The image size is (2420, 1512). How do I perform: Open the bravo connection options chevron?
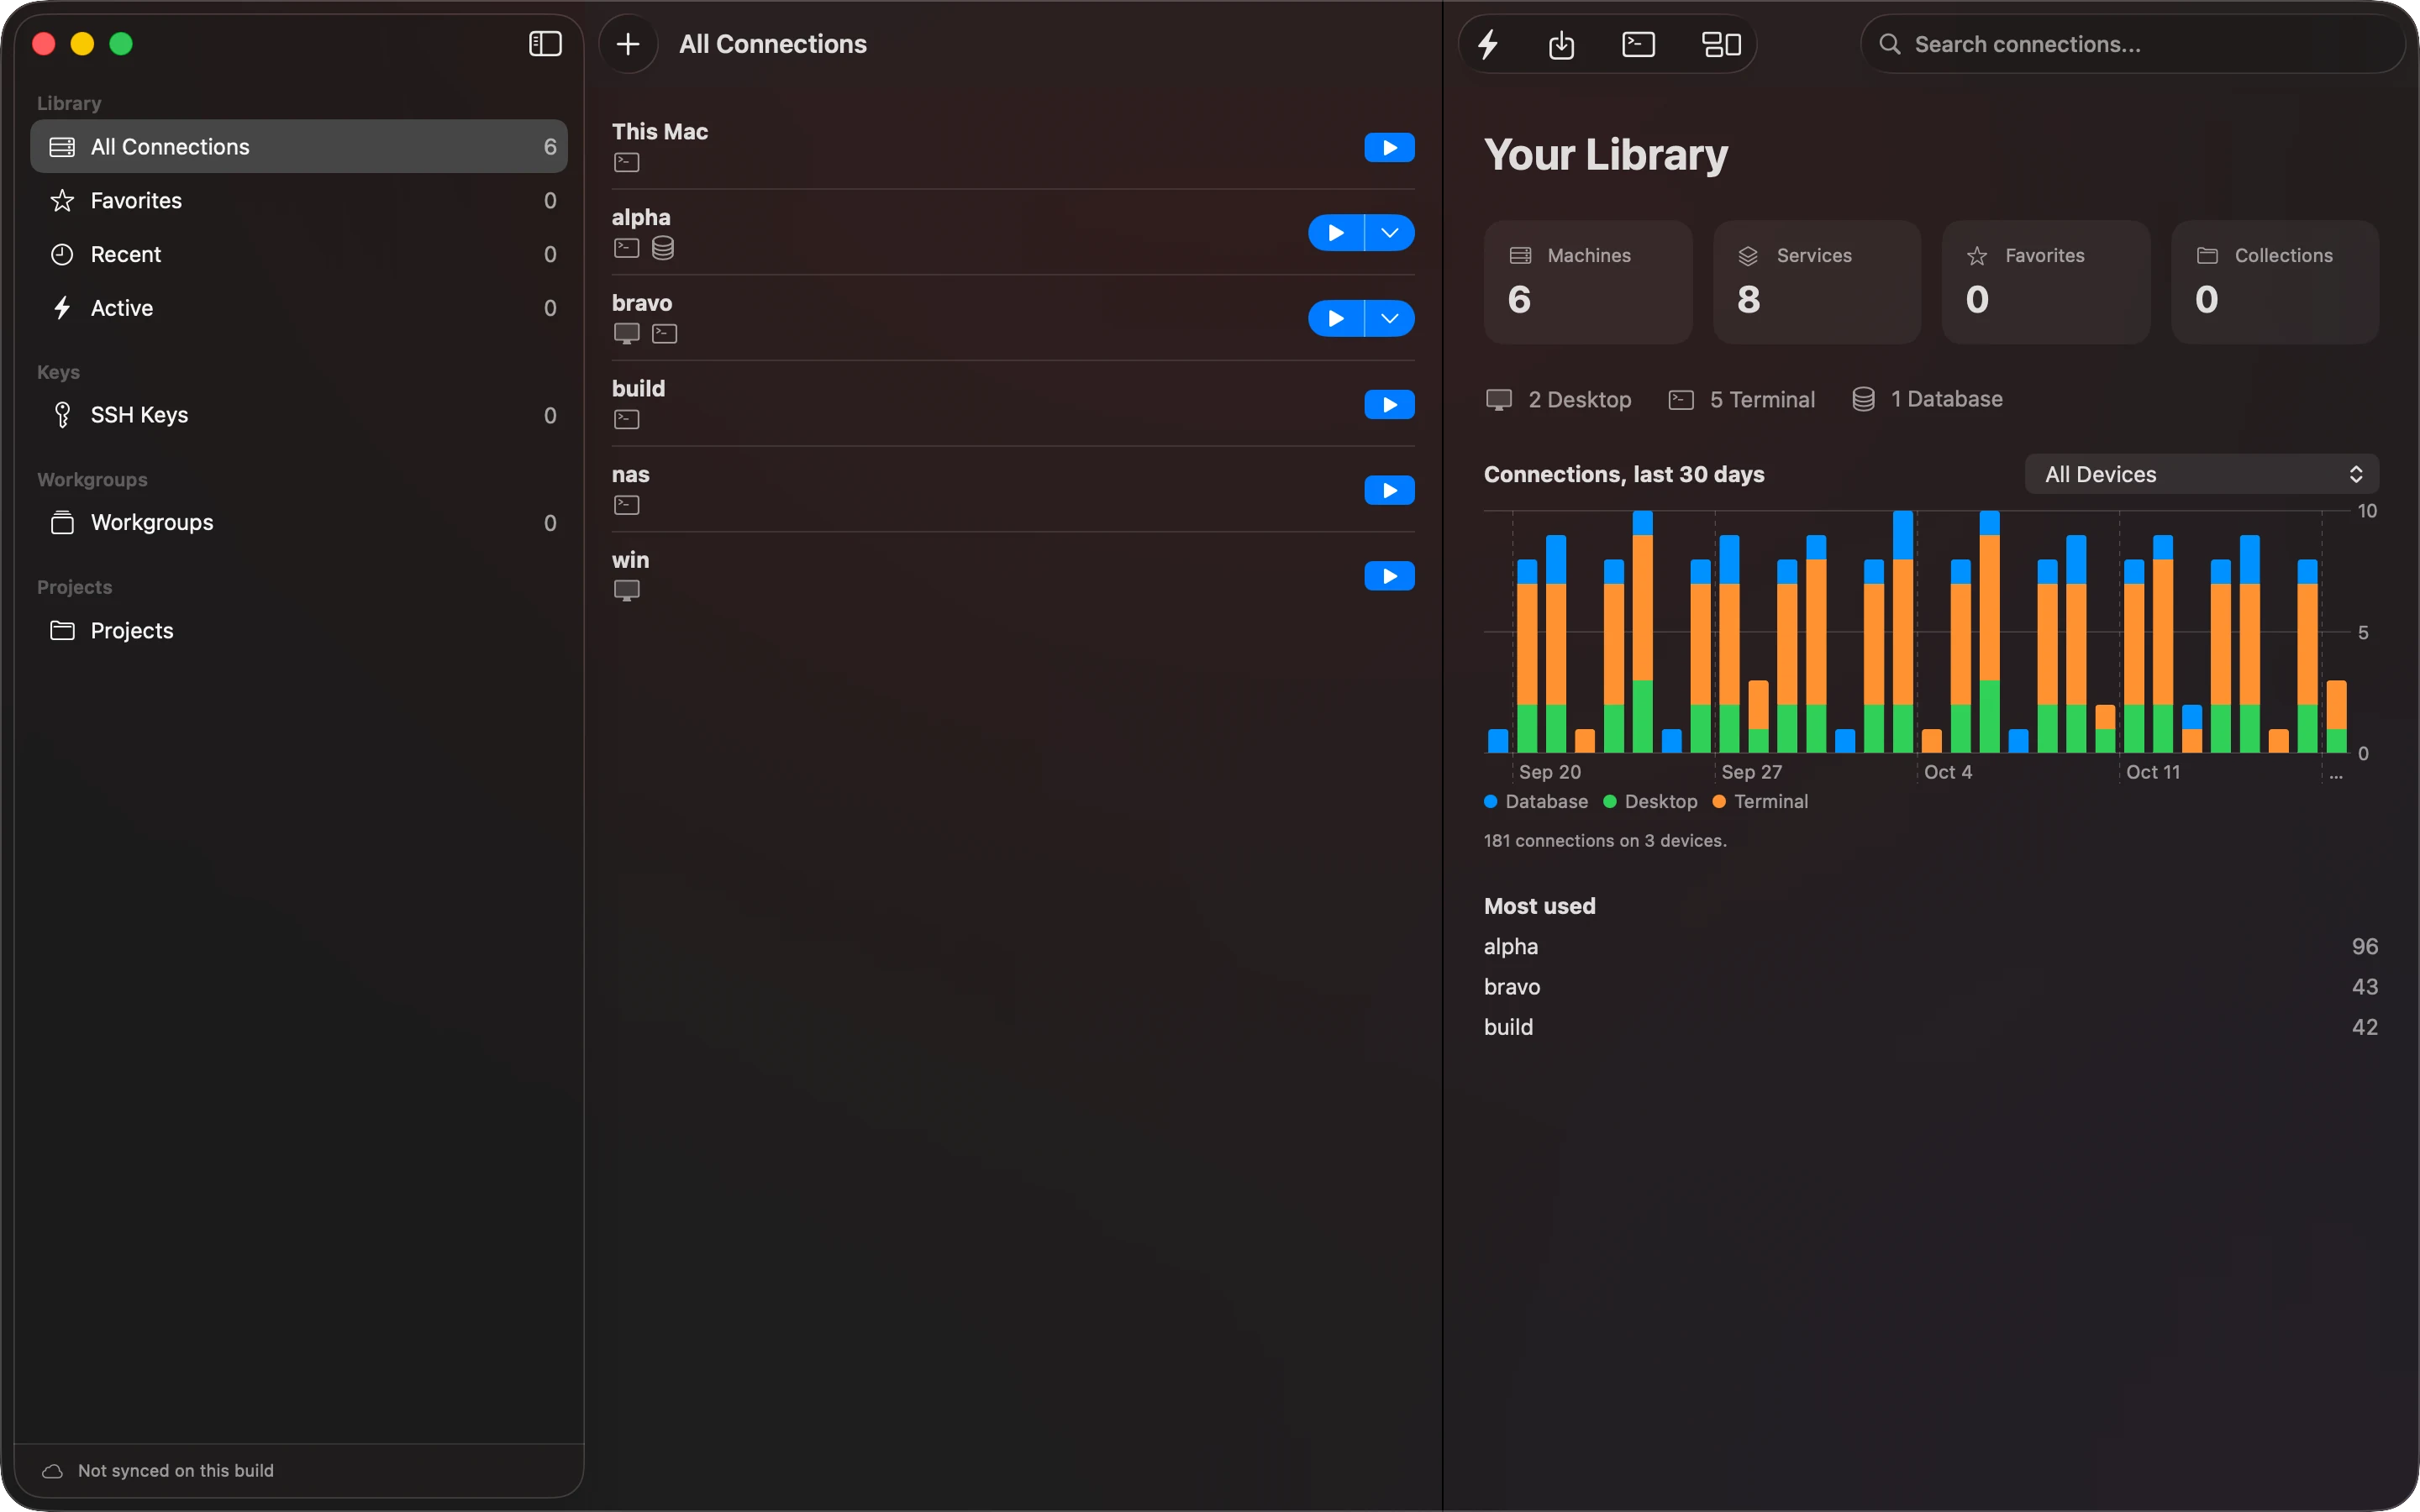(1390, 319)
